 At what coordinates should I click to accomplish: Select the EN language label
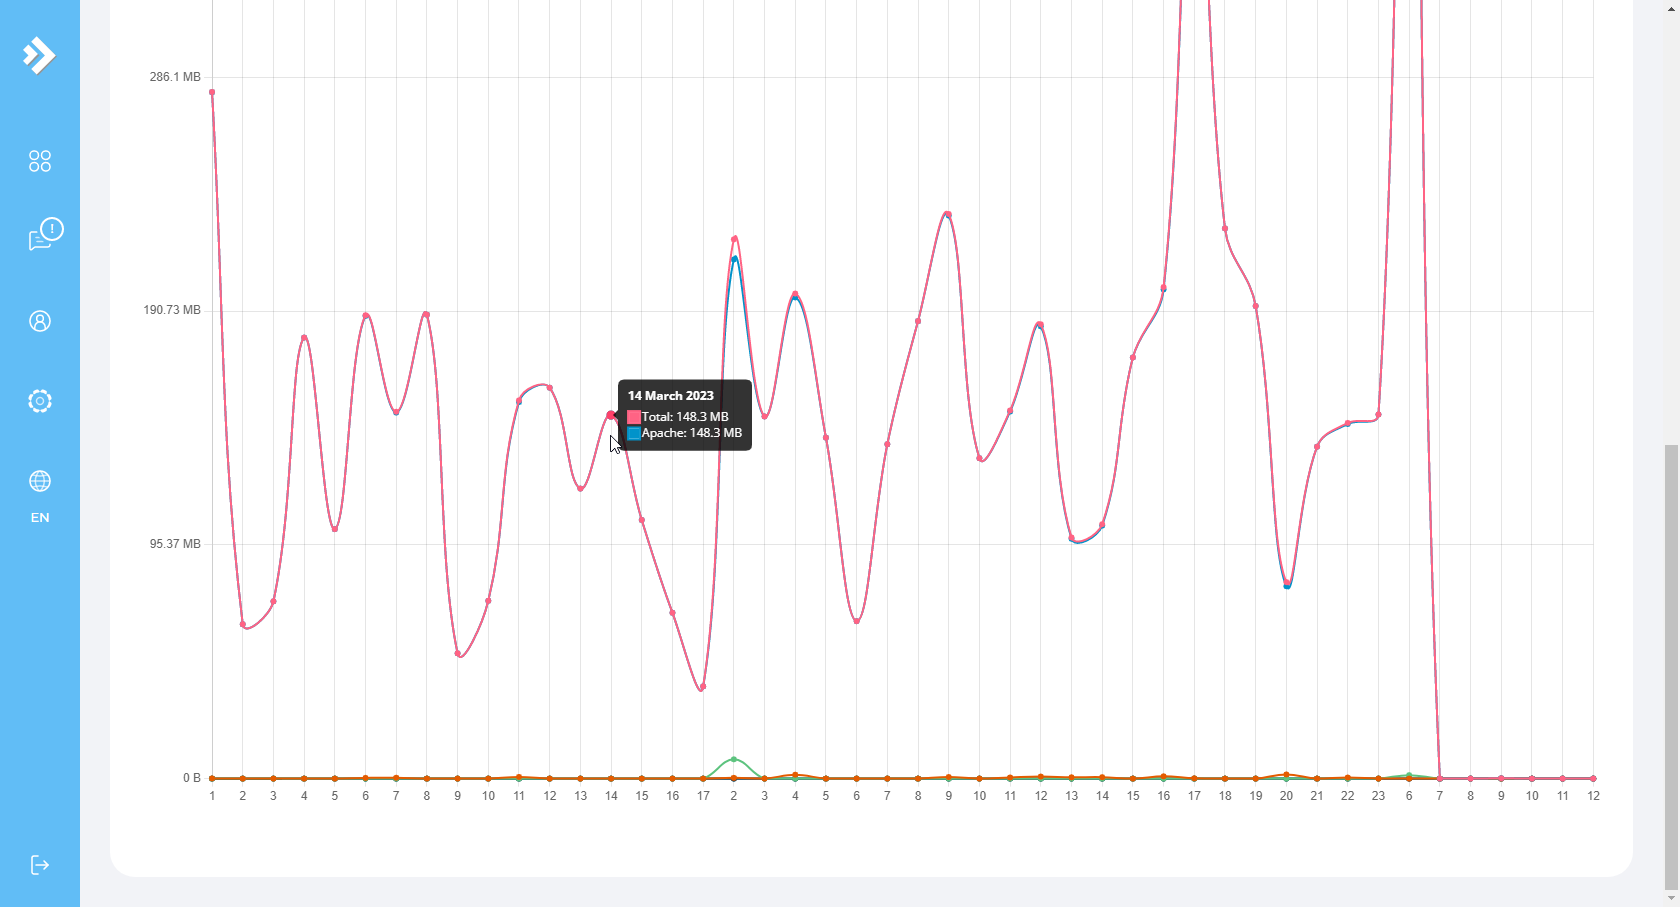pos(40,518)
